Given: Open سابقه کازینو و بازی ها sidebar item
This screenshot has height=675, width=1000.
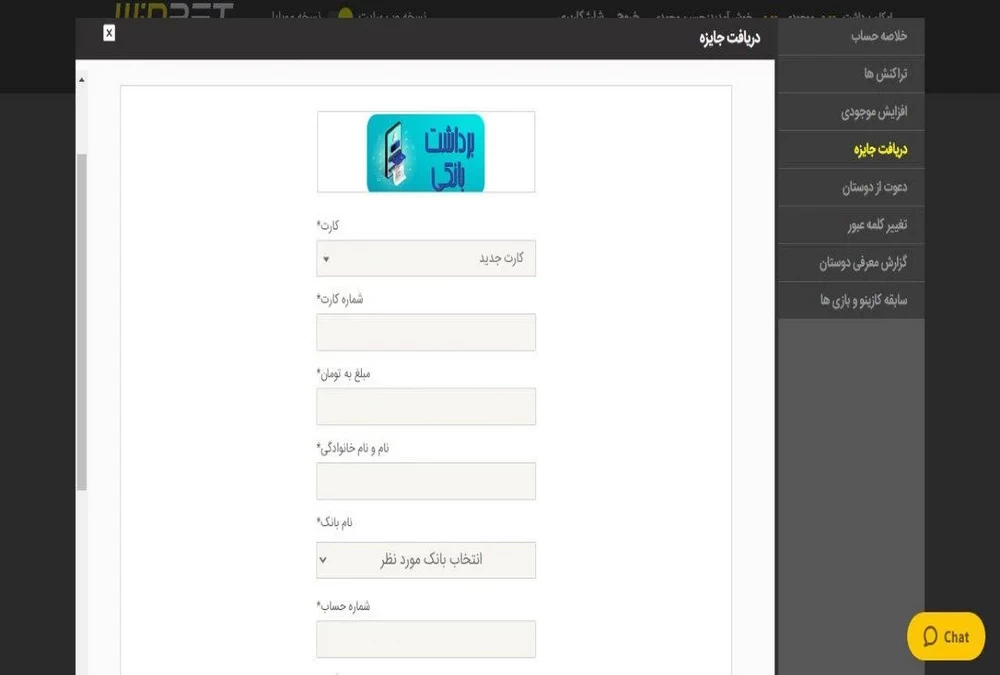Looking at the screenshot, I should [x=851, y=300].
